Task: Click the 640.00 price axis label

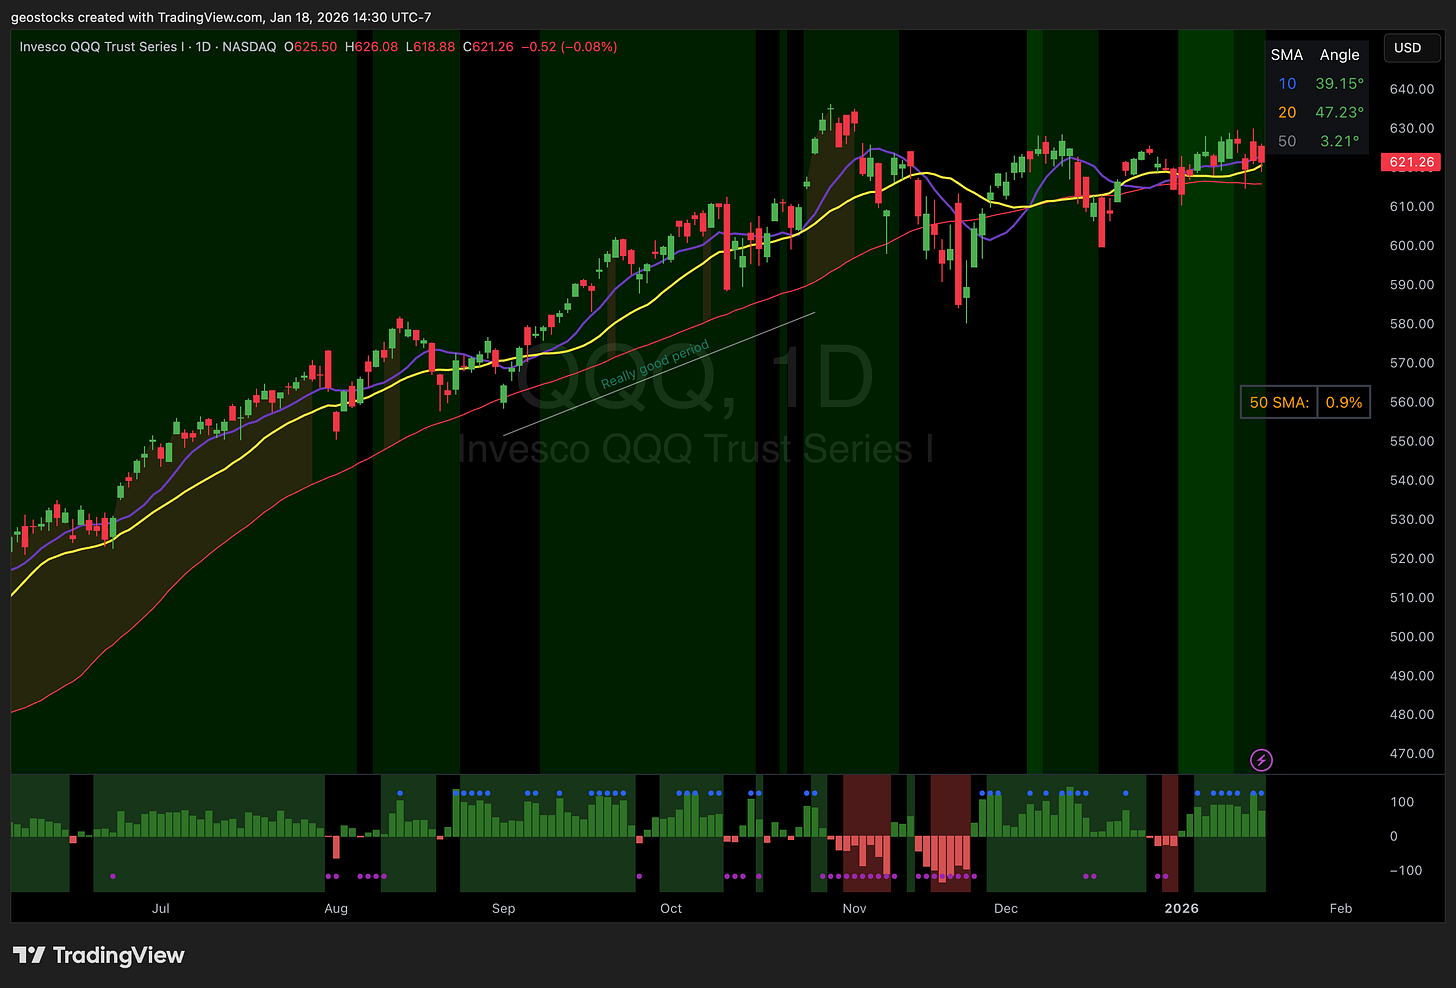Action: 1412,89
